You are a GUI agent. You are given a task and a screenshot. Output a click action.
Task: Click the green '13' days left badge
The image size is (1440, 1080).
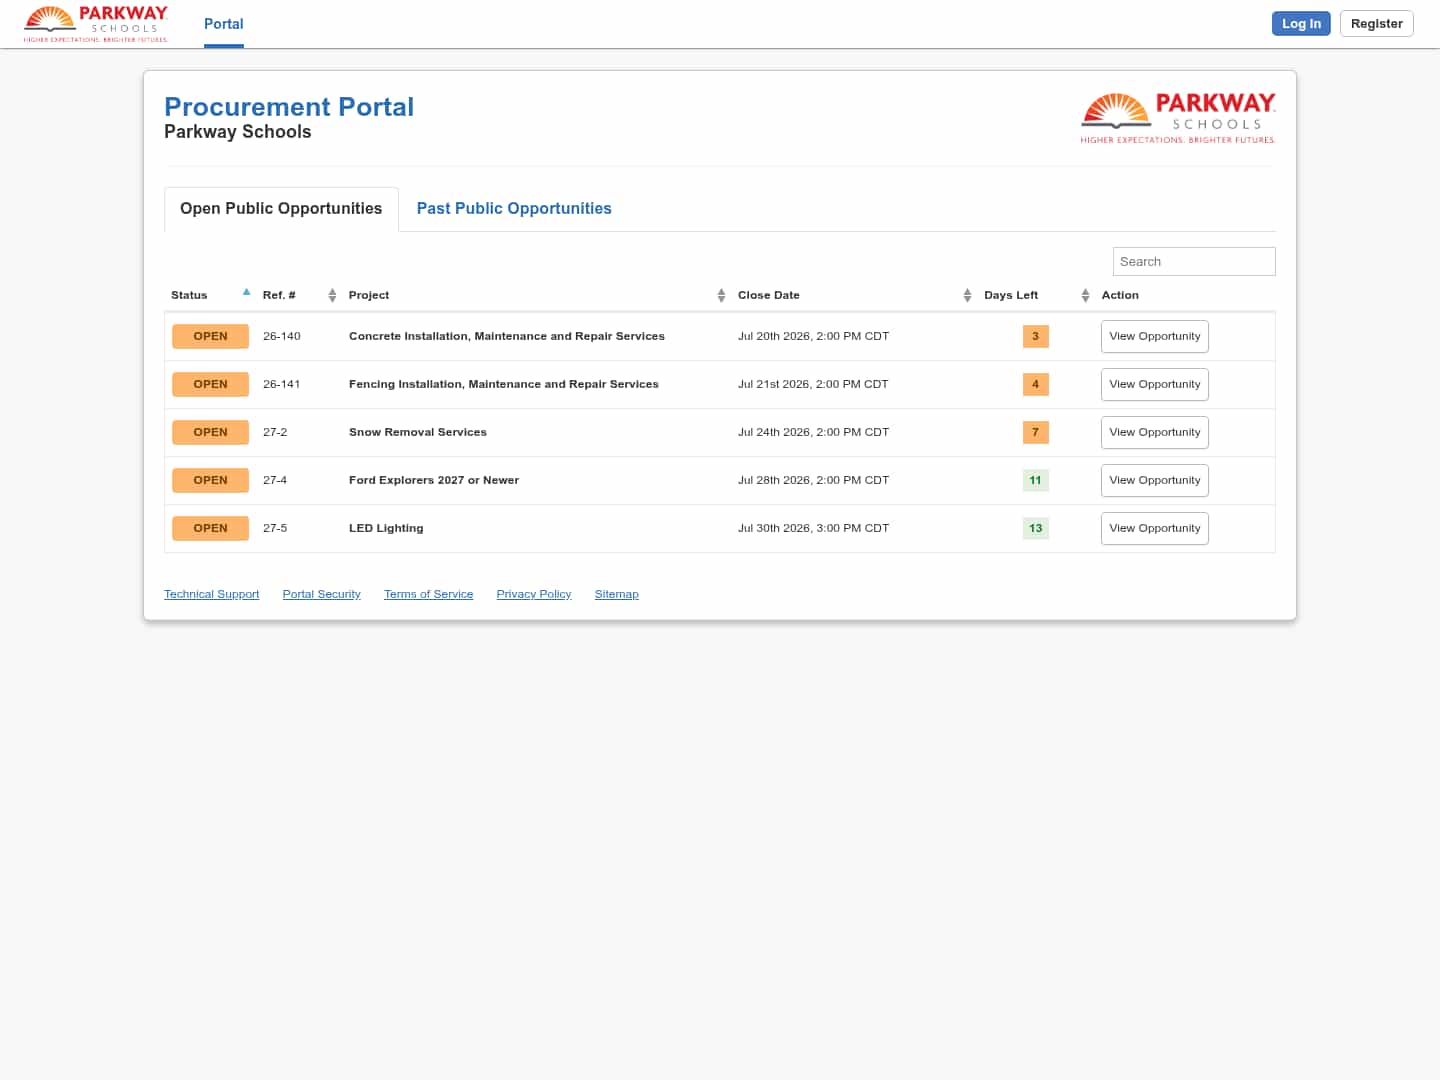tap(1035, 528)
